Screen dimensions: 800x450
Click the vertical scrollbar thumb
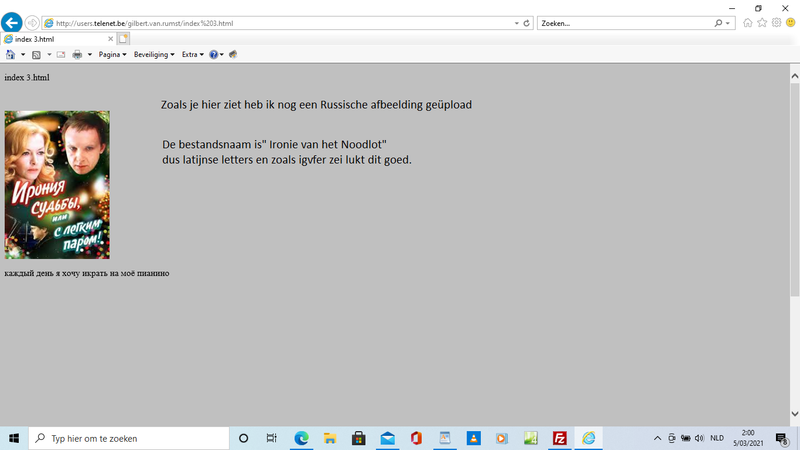(x=795, y=189)
